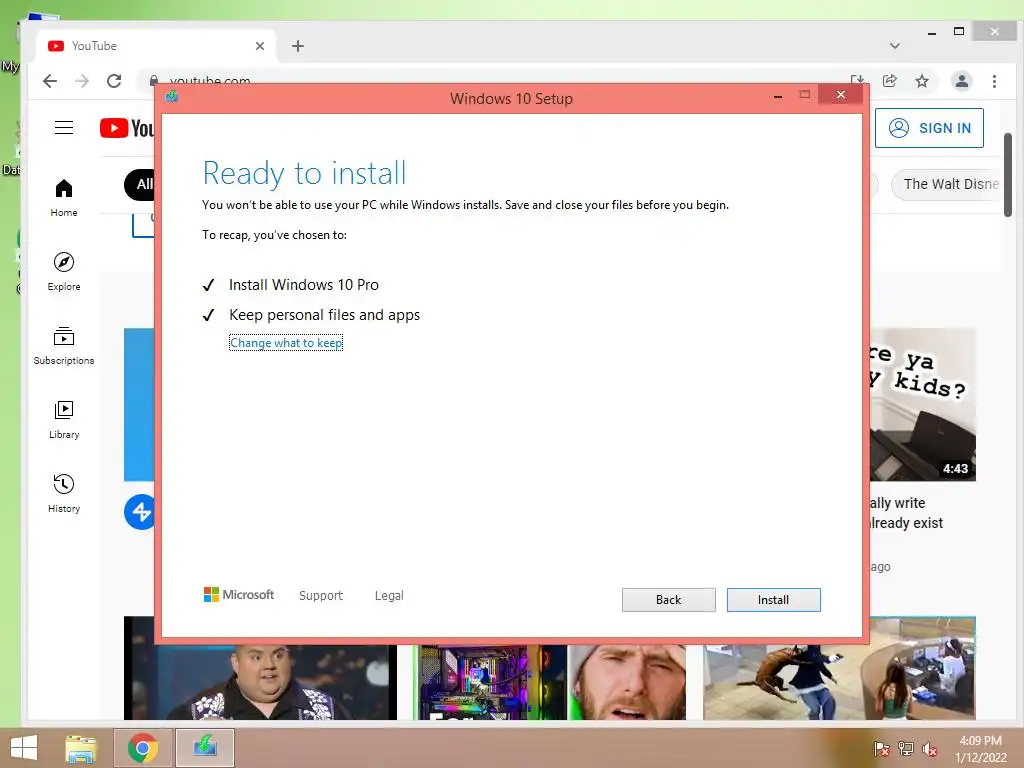Switch to Chrome from the taskbar
This screenshot has height=768, width=1024.
143,748
